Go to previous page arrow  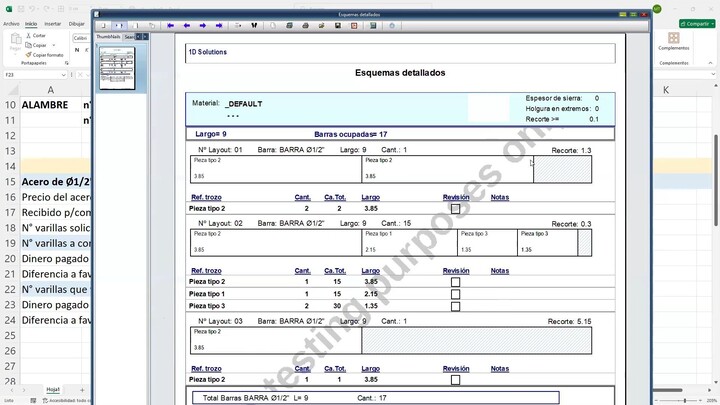point(186,26)
